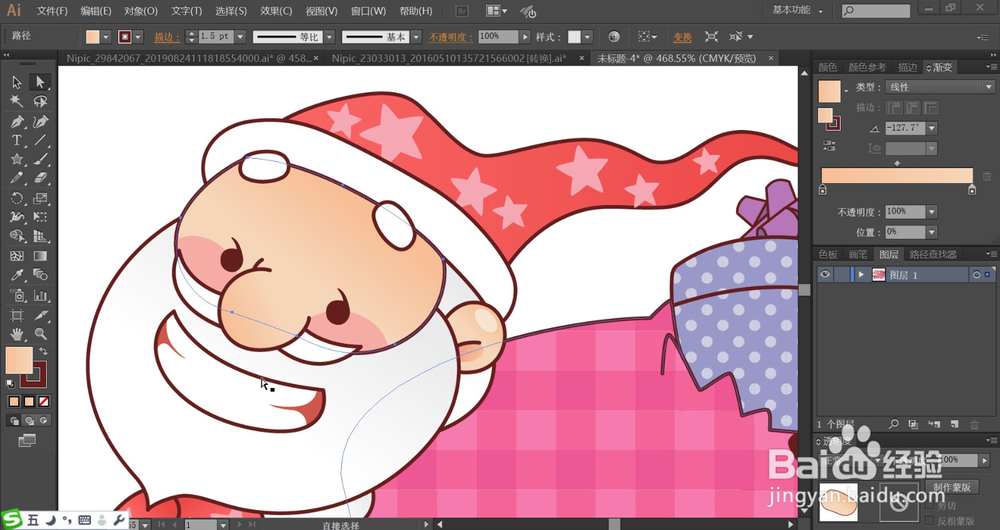Select the Lasso tool

click(40, 101)
